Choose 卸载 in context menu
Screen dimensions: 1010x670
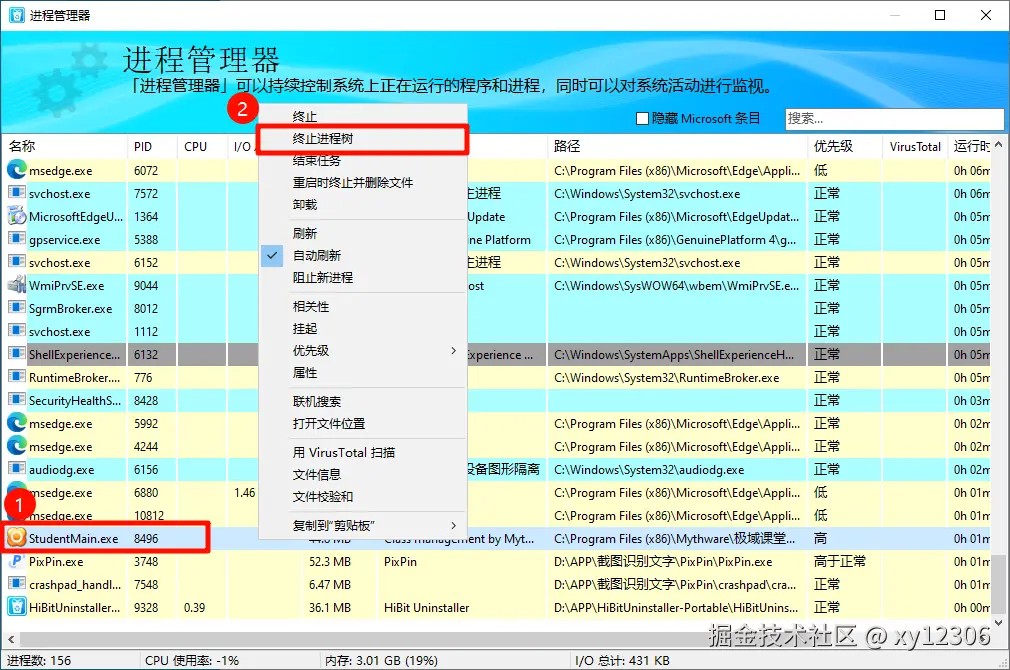[x=363, y=205]
